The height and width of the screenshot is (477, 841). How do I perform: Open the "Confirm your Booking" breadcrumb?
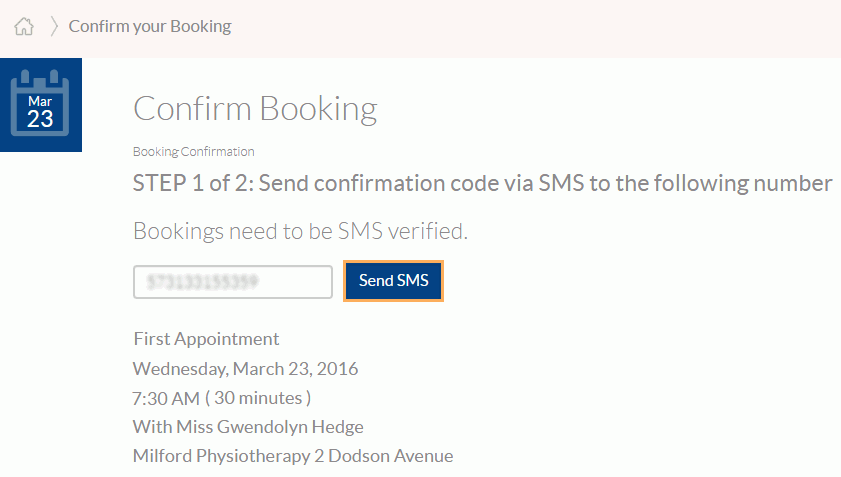click(x=150, y=26)
